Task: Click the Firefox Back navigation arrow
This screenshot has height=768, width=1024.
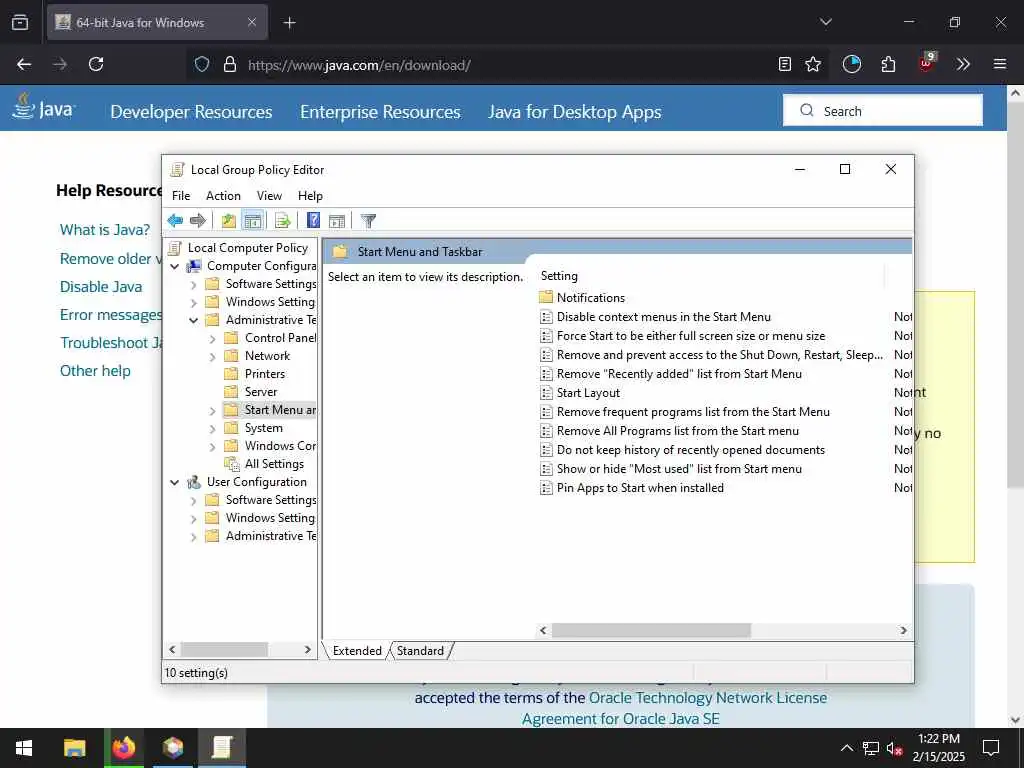Action: 24,64
